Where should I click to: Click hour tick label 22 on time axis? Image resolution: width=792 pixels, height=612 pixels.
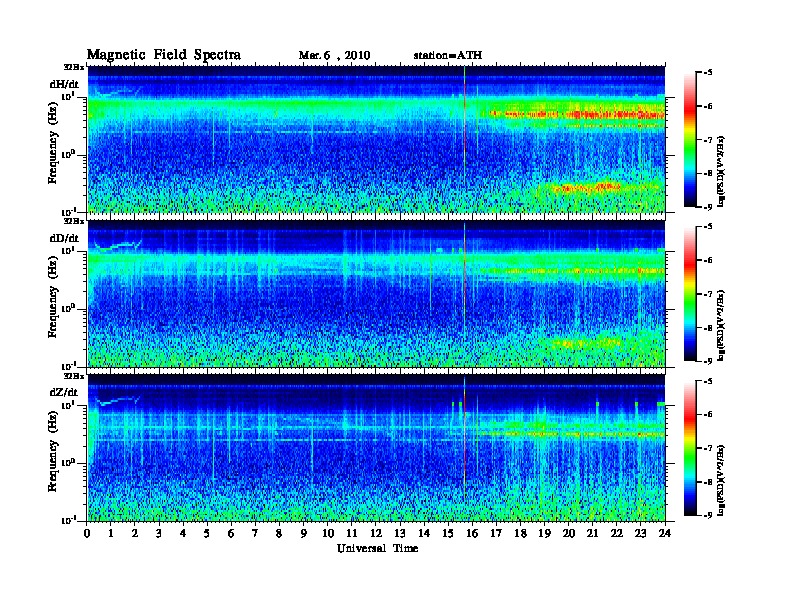pyautogui.click(x=617, y=533)
